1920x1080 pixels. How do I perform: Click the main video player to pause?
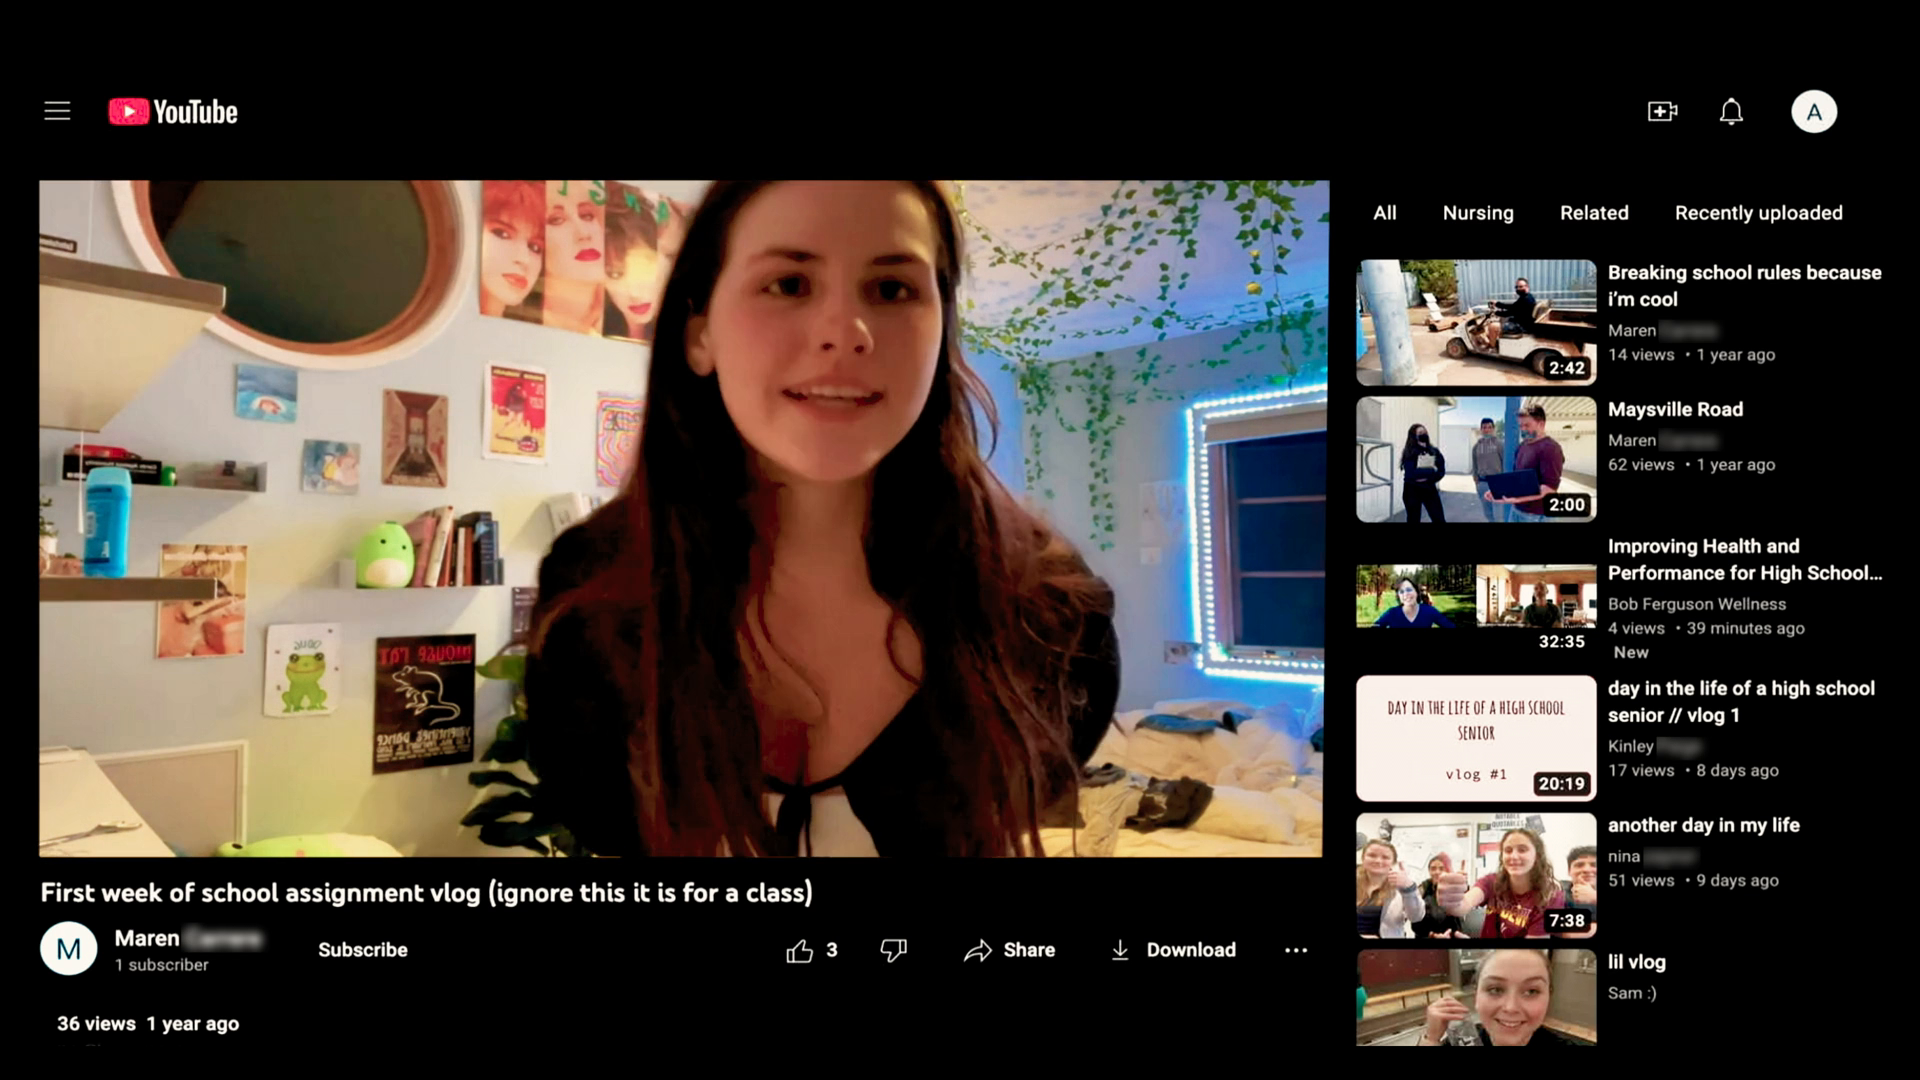coord(684,518)
